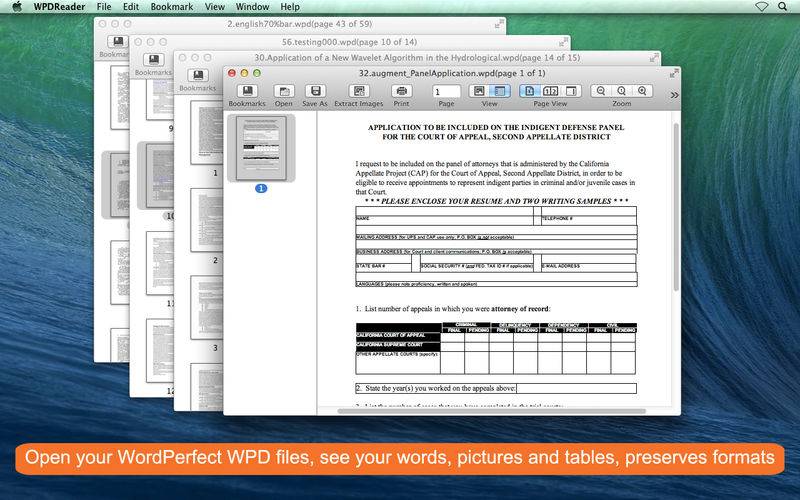Open the Window menu
Screen dimensions: 800x500
click(253, 7)
